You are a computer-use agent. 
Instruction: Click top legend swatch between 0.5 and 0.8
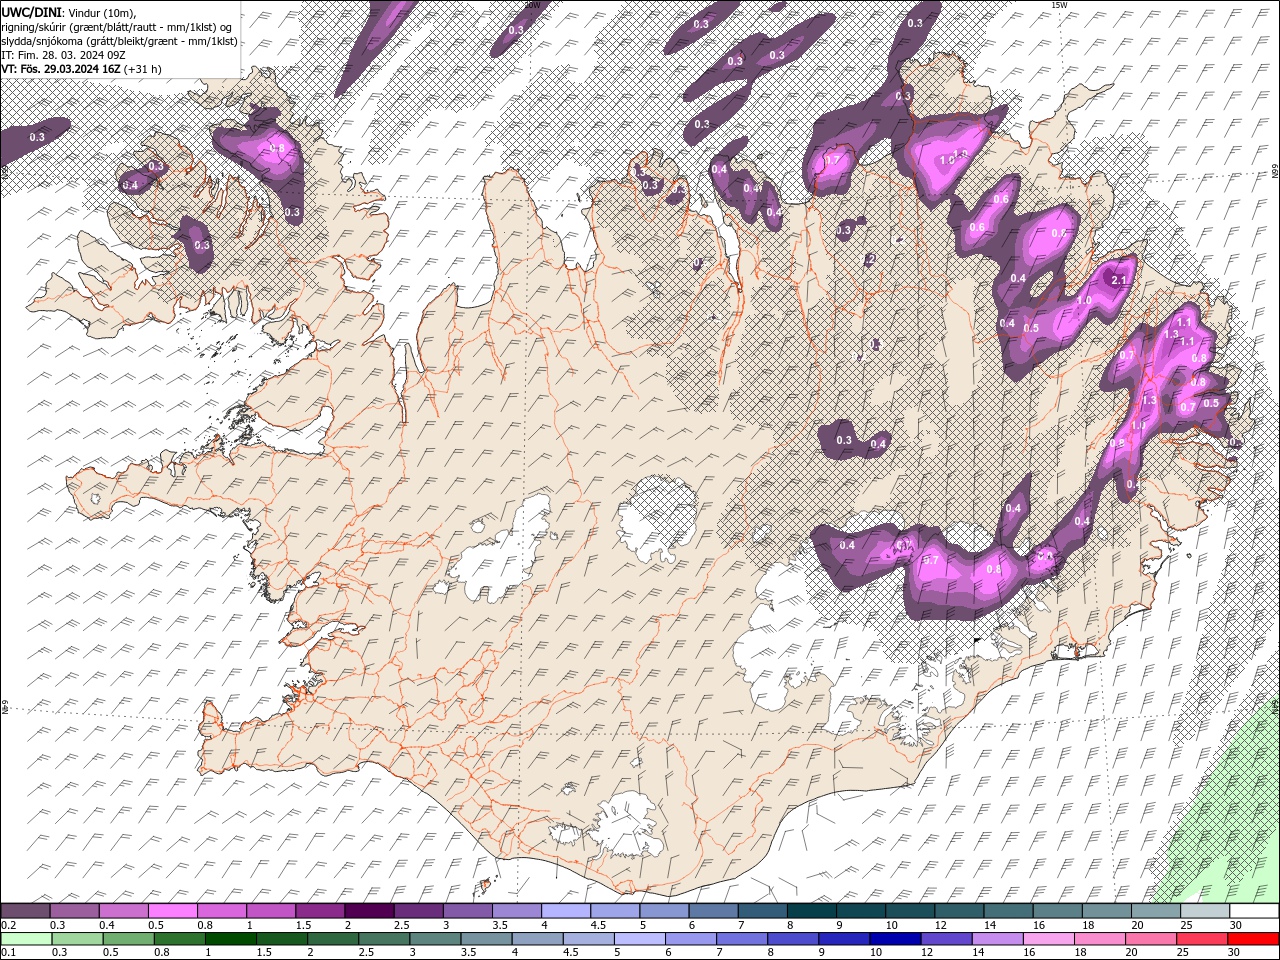[173, 911]
